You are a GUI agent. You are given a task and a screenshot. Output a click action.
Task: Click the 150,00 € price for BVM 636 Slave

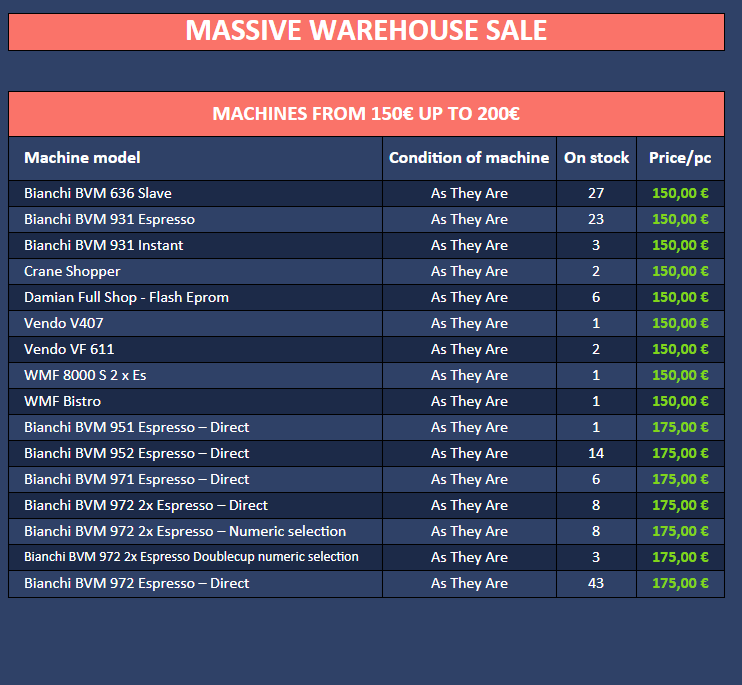(680, 193)
